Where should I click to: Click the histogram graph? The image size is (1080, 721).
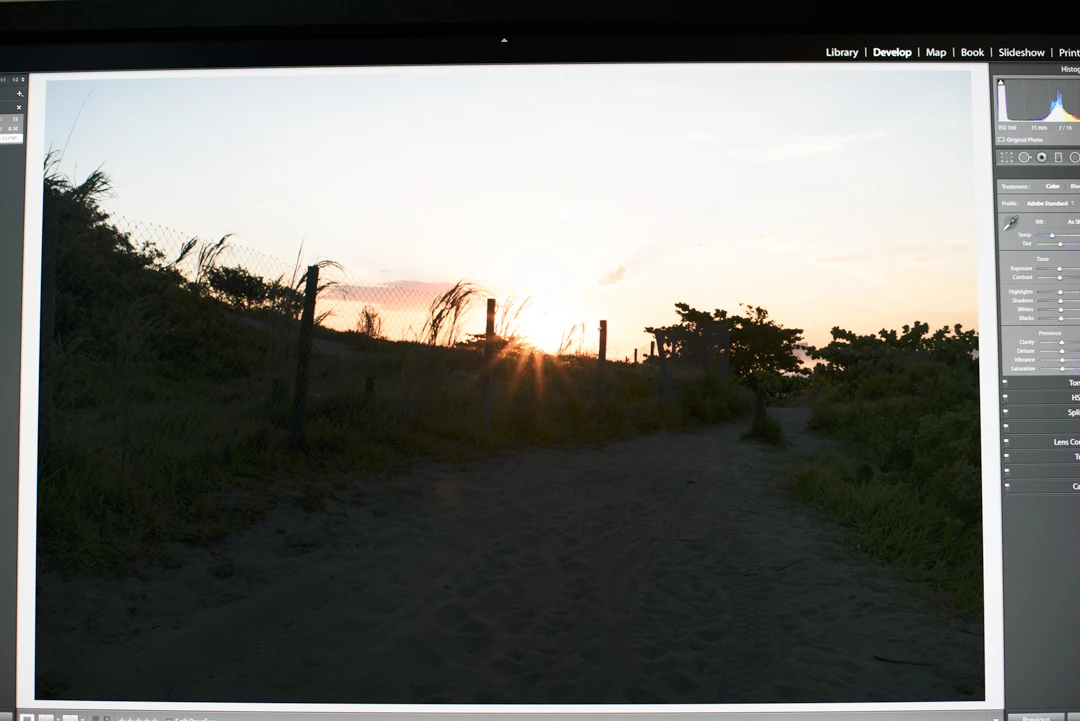(1039, 101)
